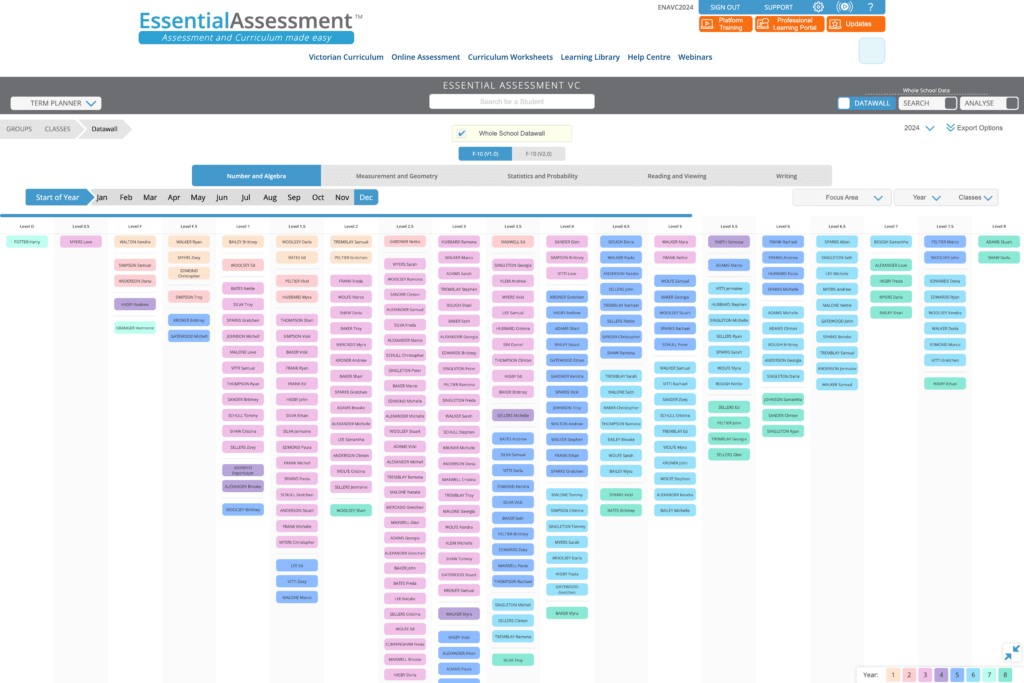Expand the Focus Area dropdown
The width and height of the screenshot is (1024, 683).
[x=842, y=197]
